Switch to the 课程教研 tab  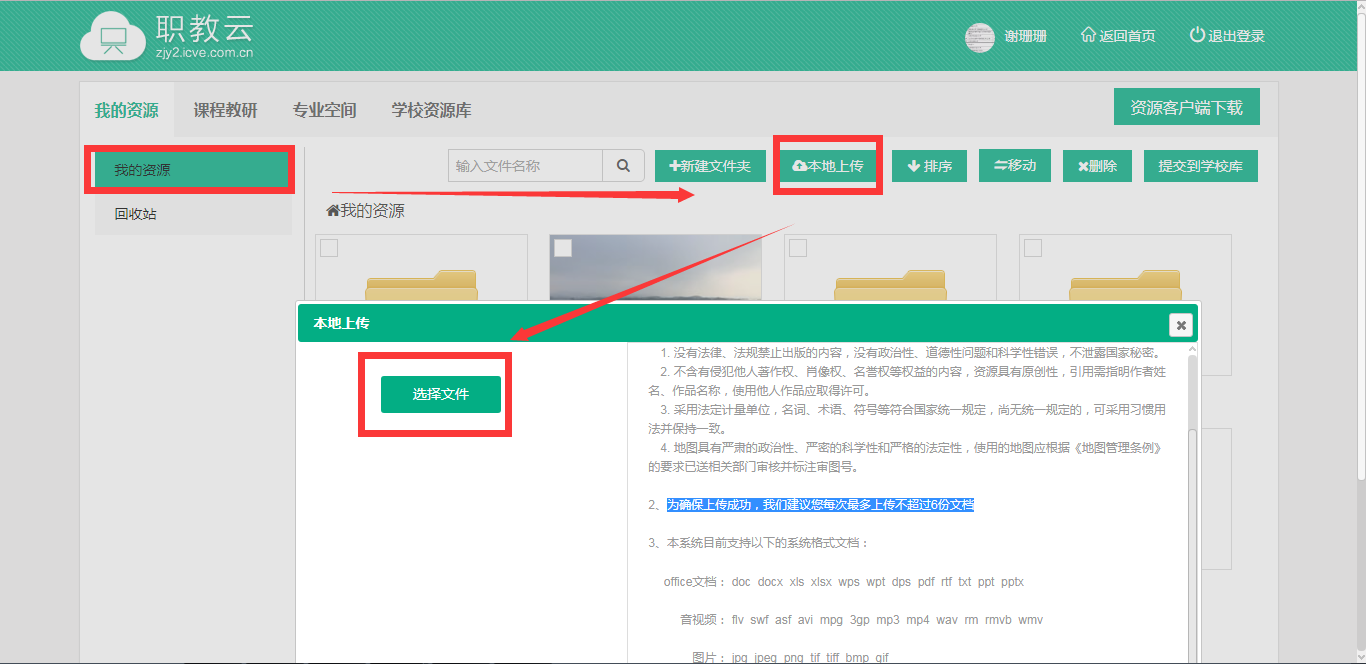click(225, 110)
